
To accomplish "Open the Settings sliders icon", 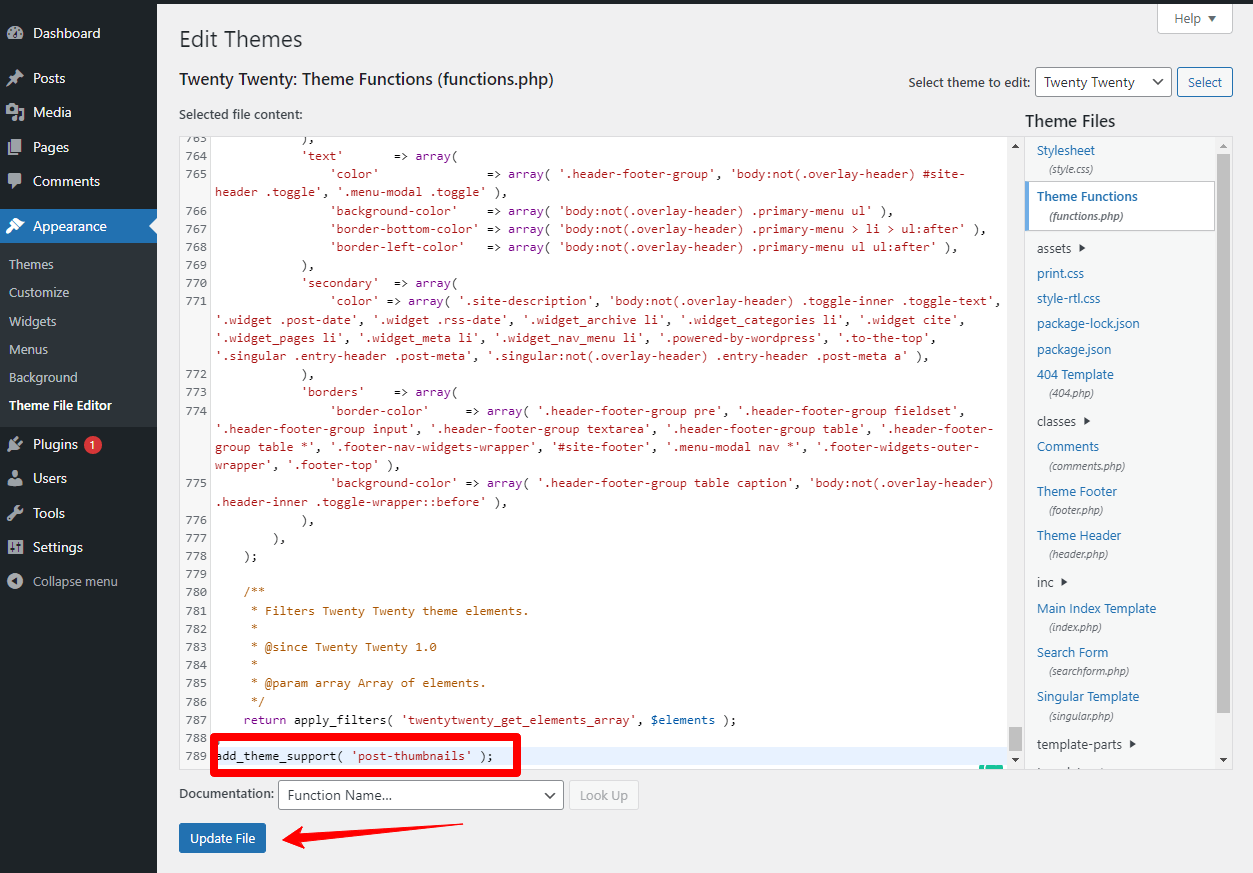I will pos(18,547).
